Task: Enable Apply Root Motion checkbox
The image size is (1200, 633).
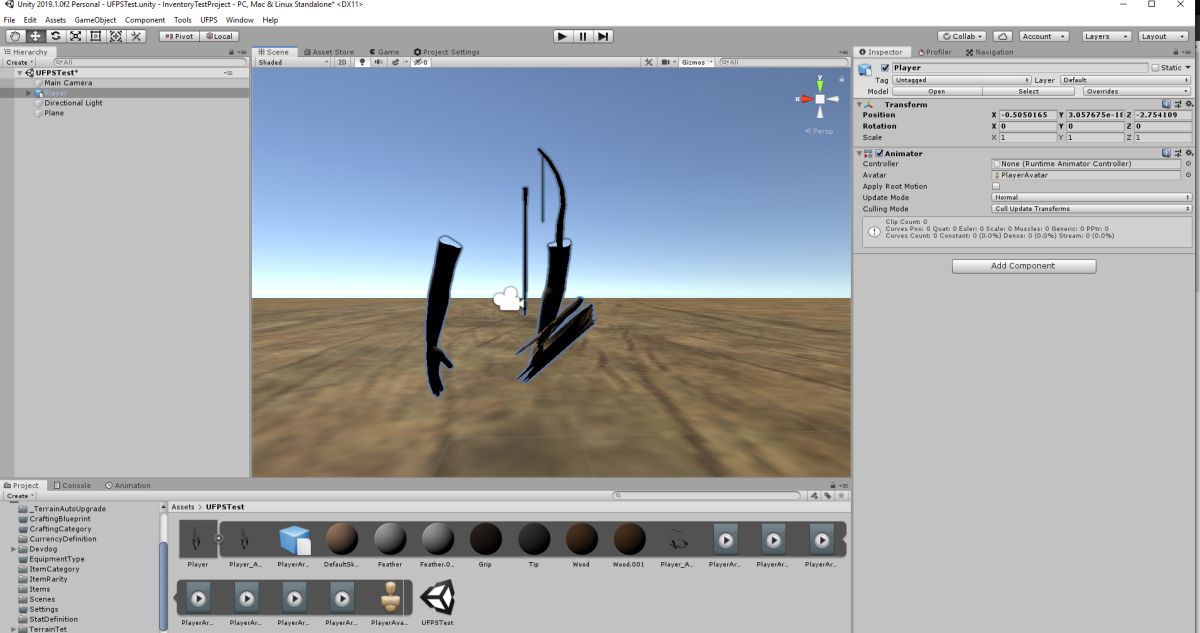Action: tap(996, 186)
